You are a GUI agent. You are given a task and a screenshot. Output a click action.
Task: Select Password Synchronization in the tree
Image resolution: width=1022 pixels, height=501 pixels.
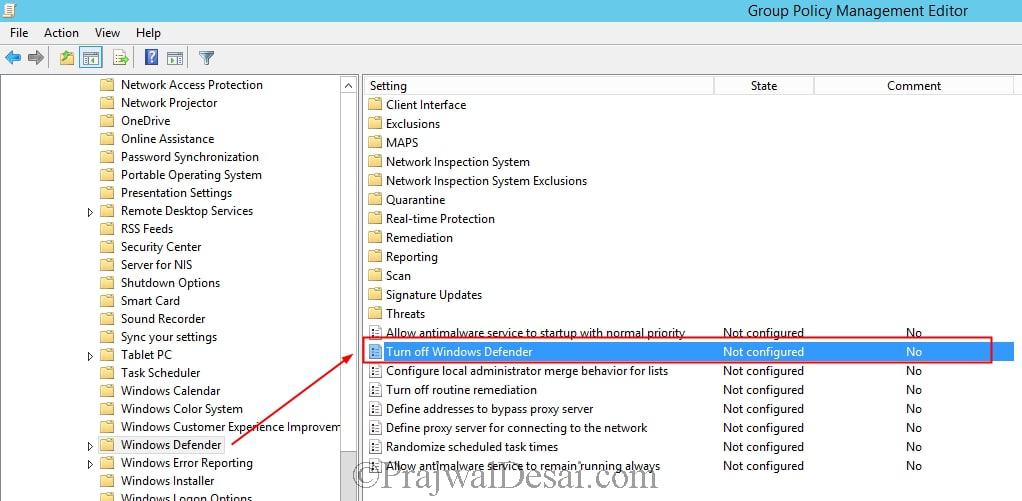[x=190, y=157]
